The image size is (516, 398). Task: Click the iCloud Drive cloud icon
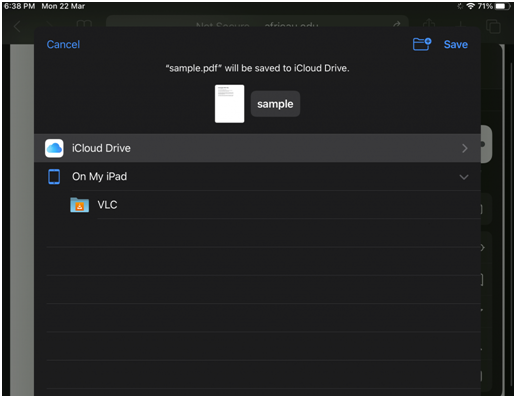54,148
